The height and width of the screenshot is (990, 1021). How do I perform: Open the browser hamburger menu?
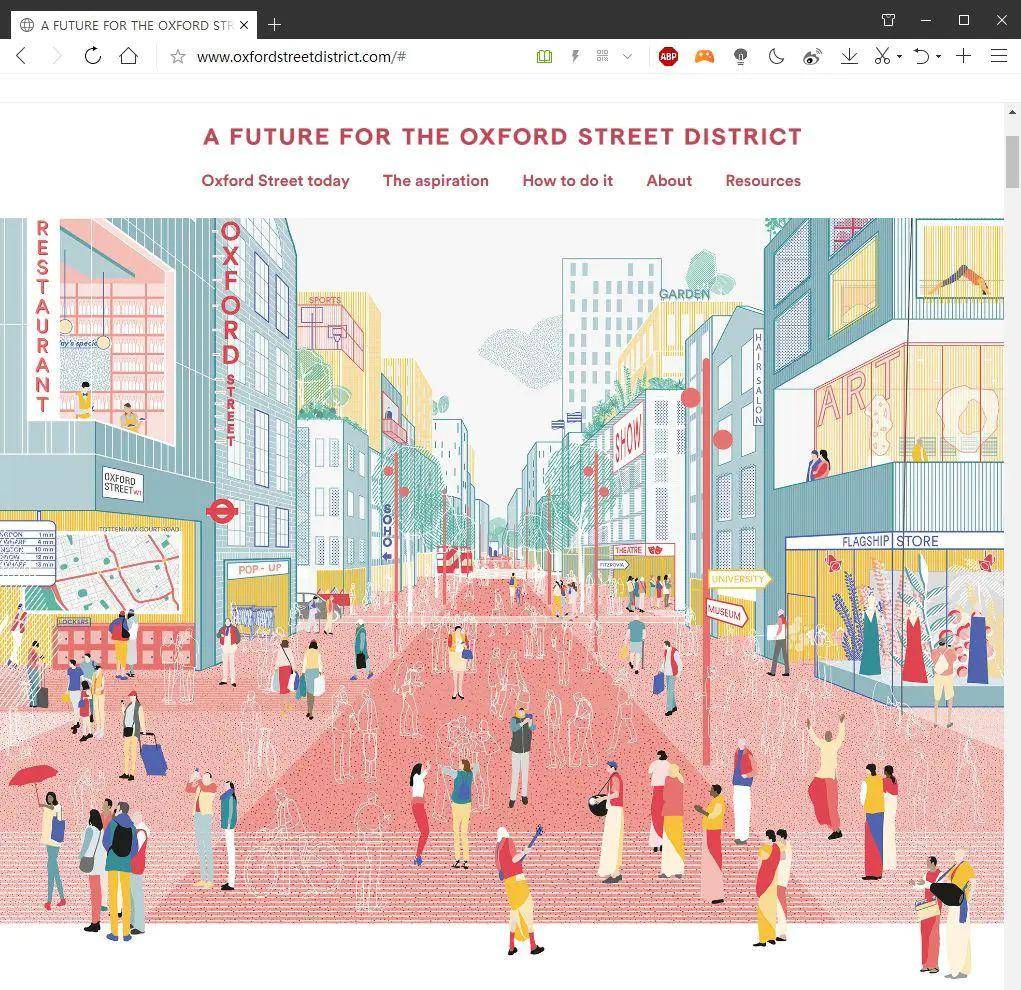tap(997, 57)
